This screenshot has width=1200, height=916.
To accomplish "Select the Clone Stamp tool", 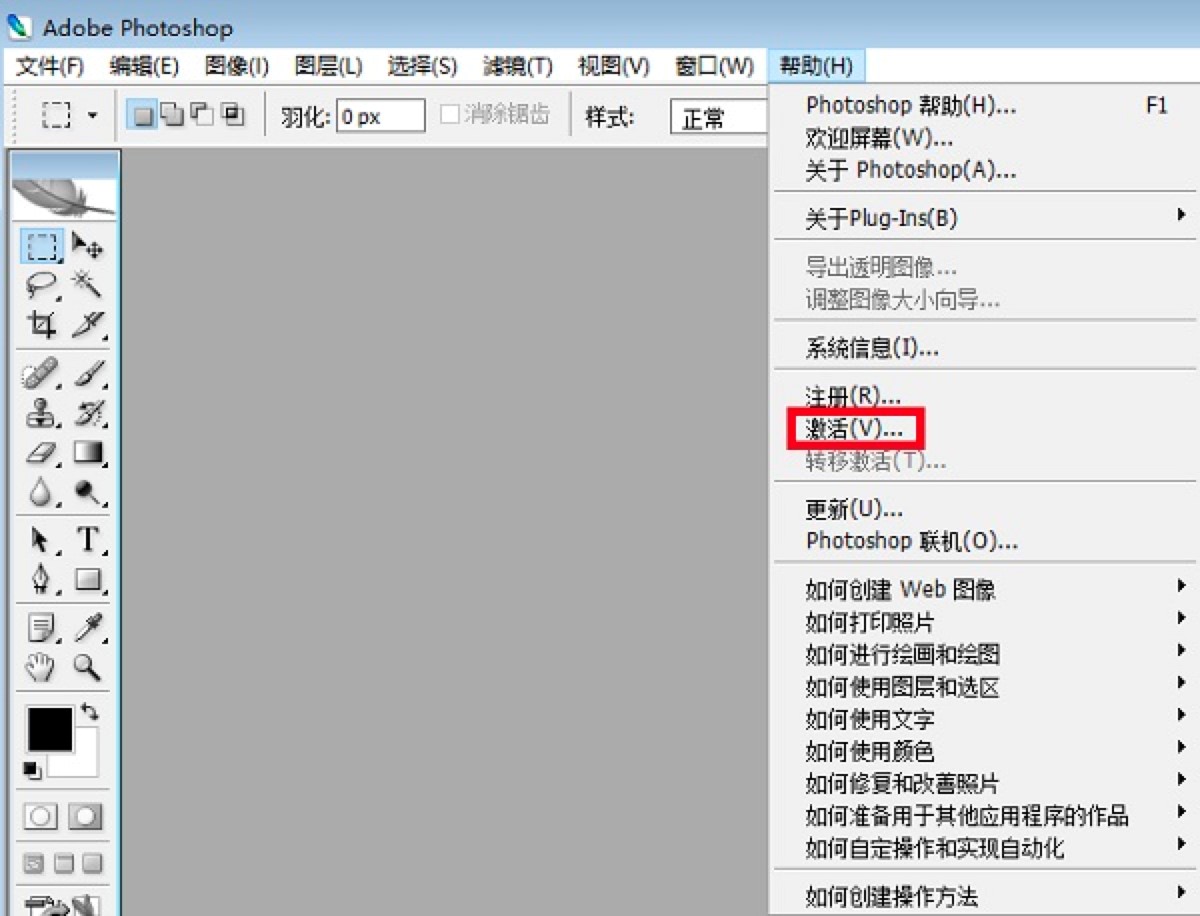I will point(40,412).
